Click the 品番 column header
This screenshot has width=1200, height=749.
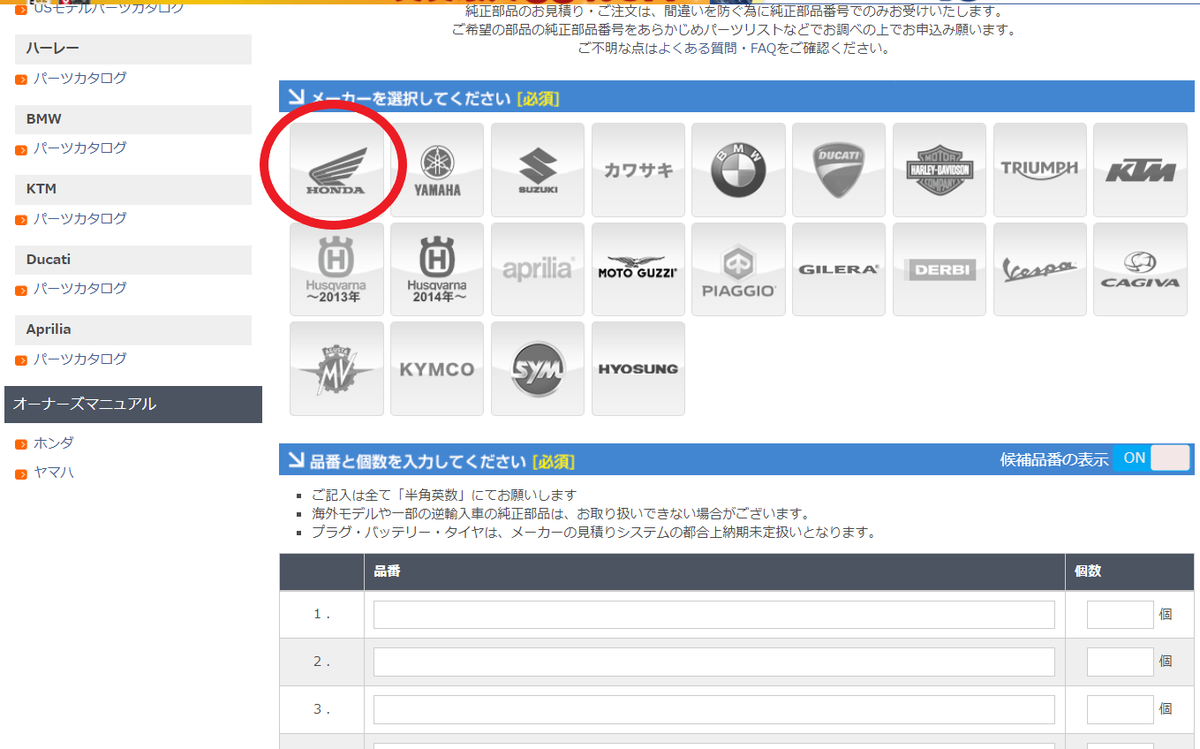(x=714, y=571)
